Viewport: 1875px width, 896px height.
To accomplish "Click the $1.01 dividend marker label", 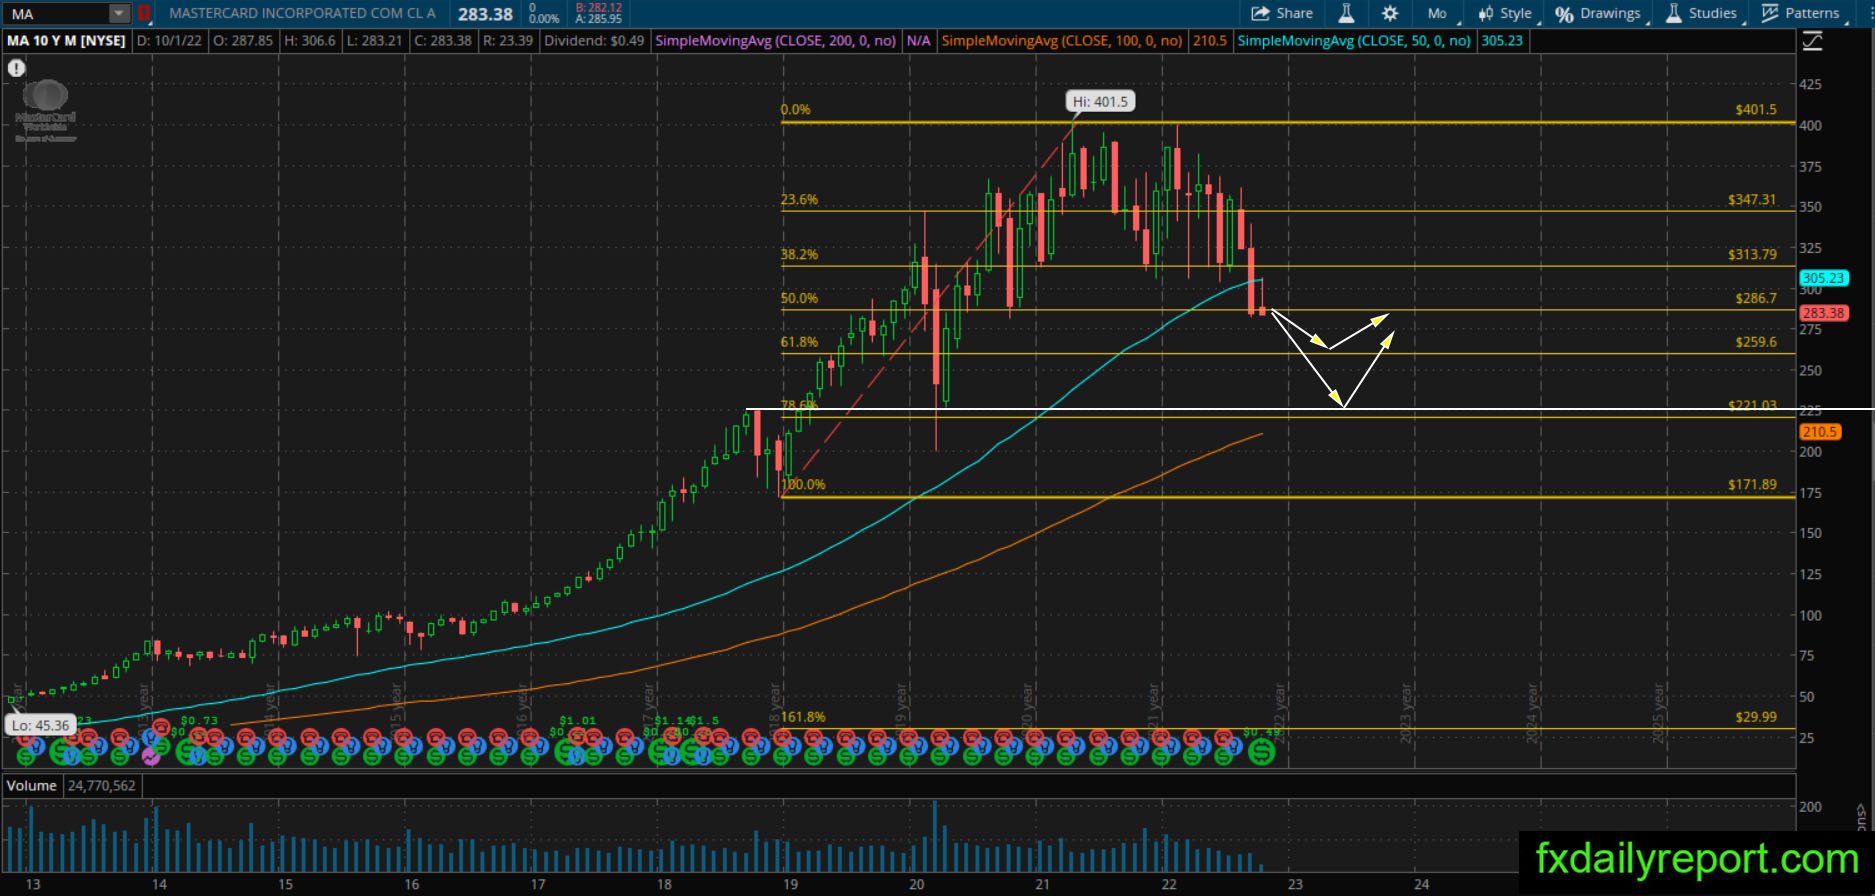I will pos(577,721).
